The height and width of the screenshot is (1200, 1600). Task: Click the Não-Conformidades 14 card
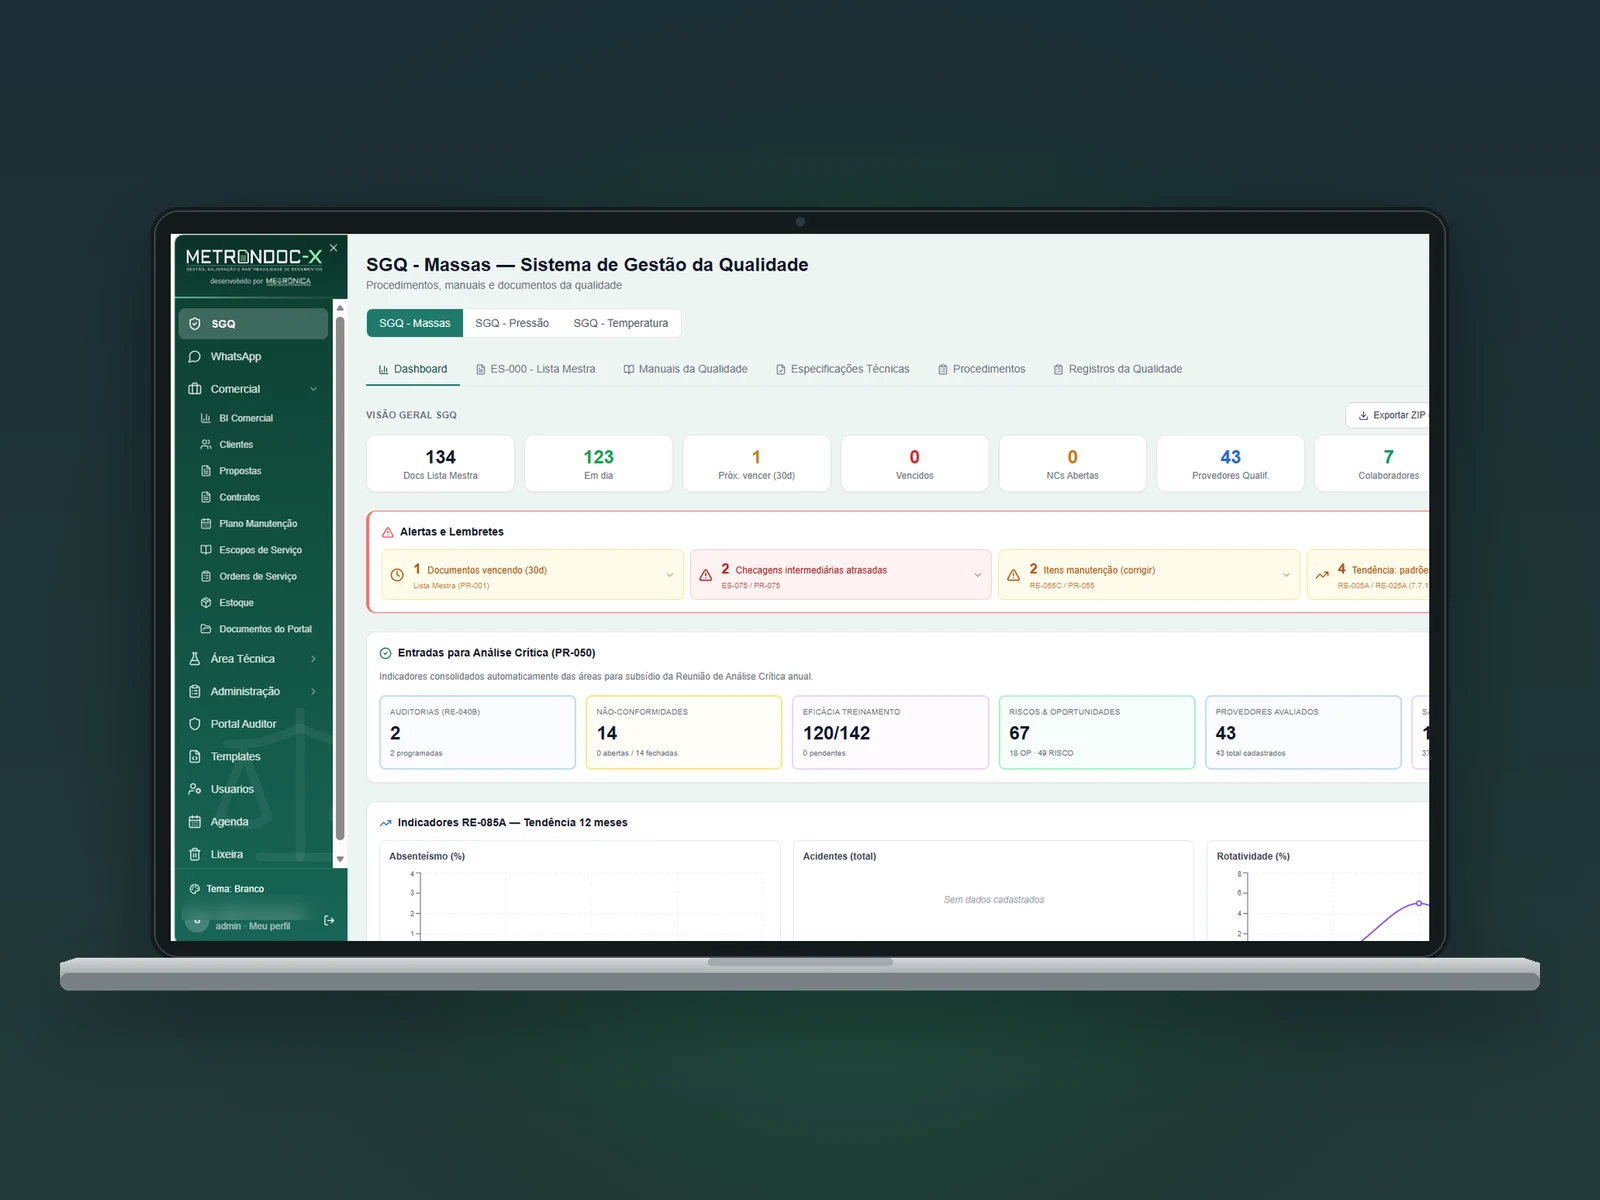[684, 732]
